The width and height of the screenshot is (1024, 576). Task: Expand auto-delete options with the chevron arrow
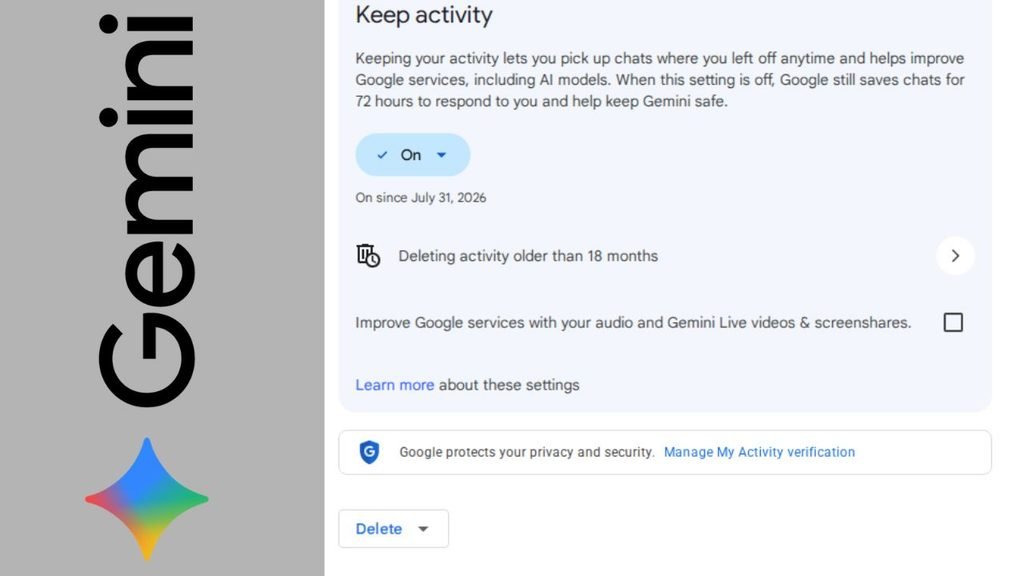point(955,255)
